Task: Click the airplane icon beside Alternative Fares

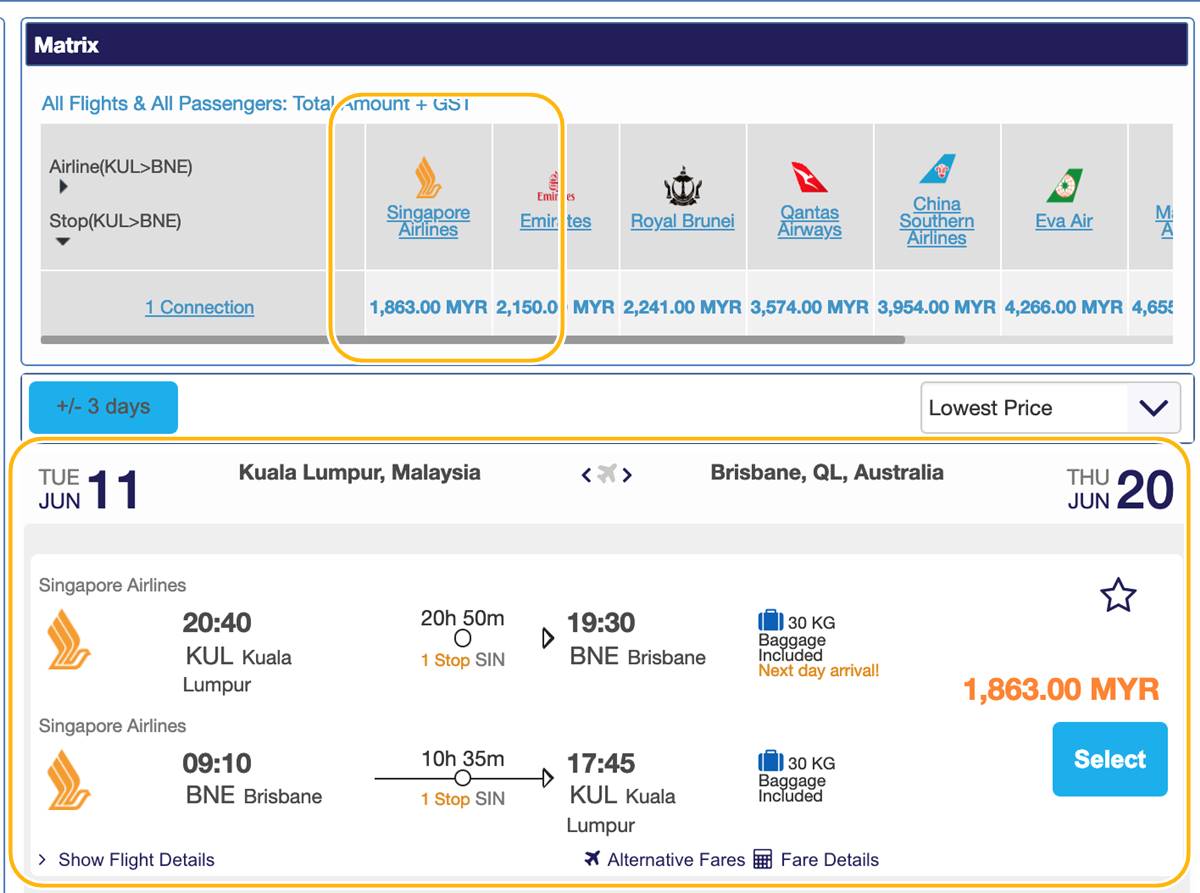Action: 593,859
